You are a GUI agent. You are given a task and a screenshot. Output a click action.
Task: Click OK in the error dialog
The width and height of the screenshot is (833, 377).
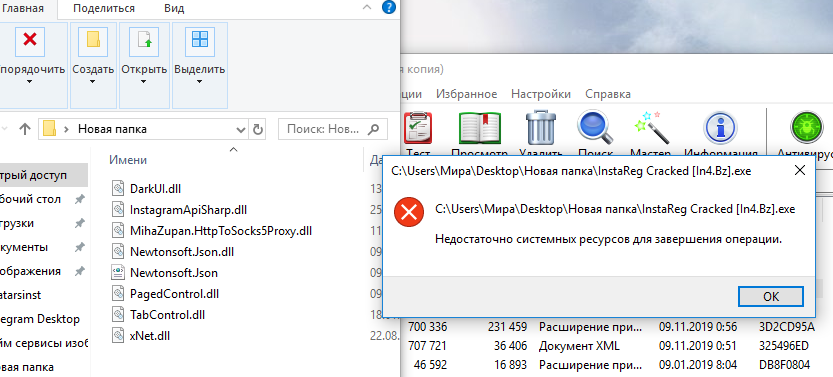[771, 296]
